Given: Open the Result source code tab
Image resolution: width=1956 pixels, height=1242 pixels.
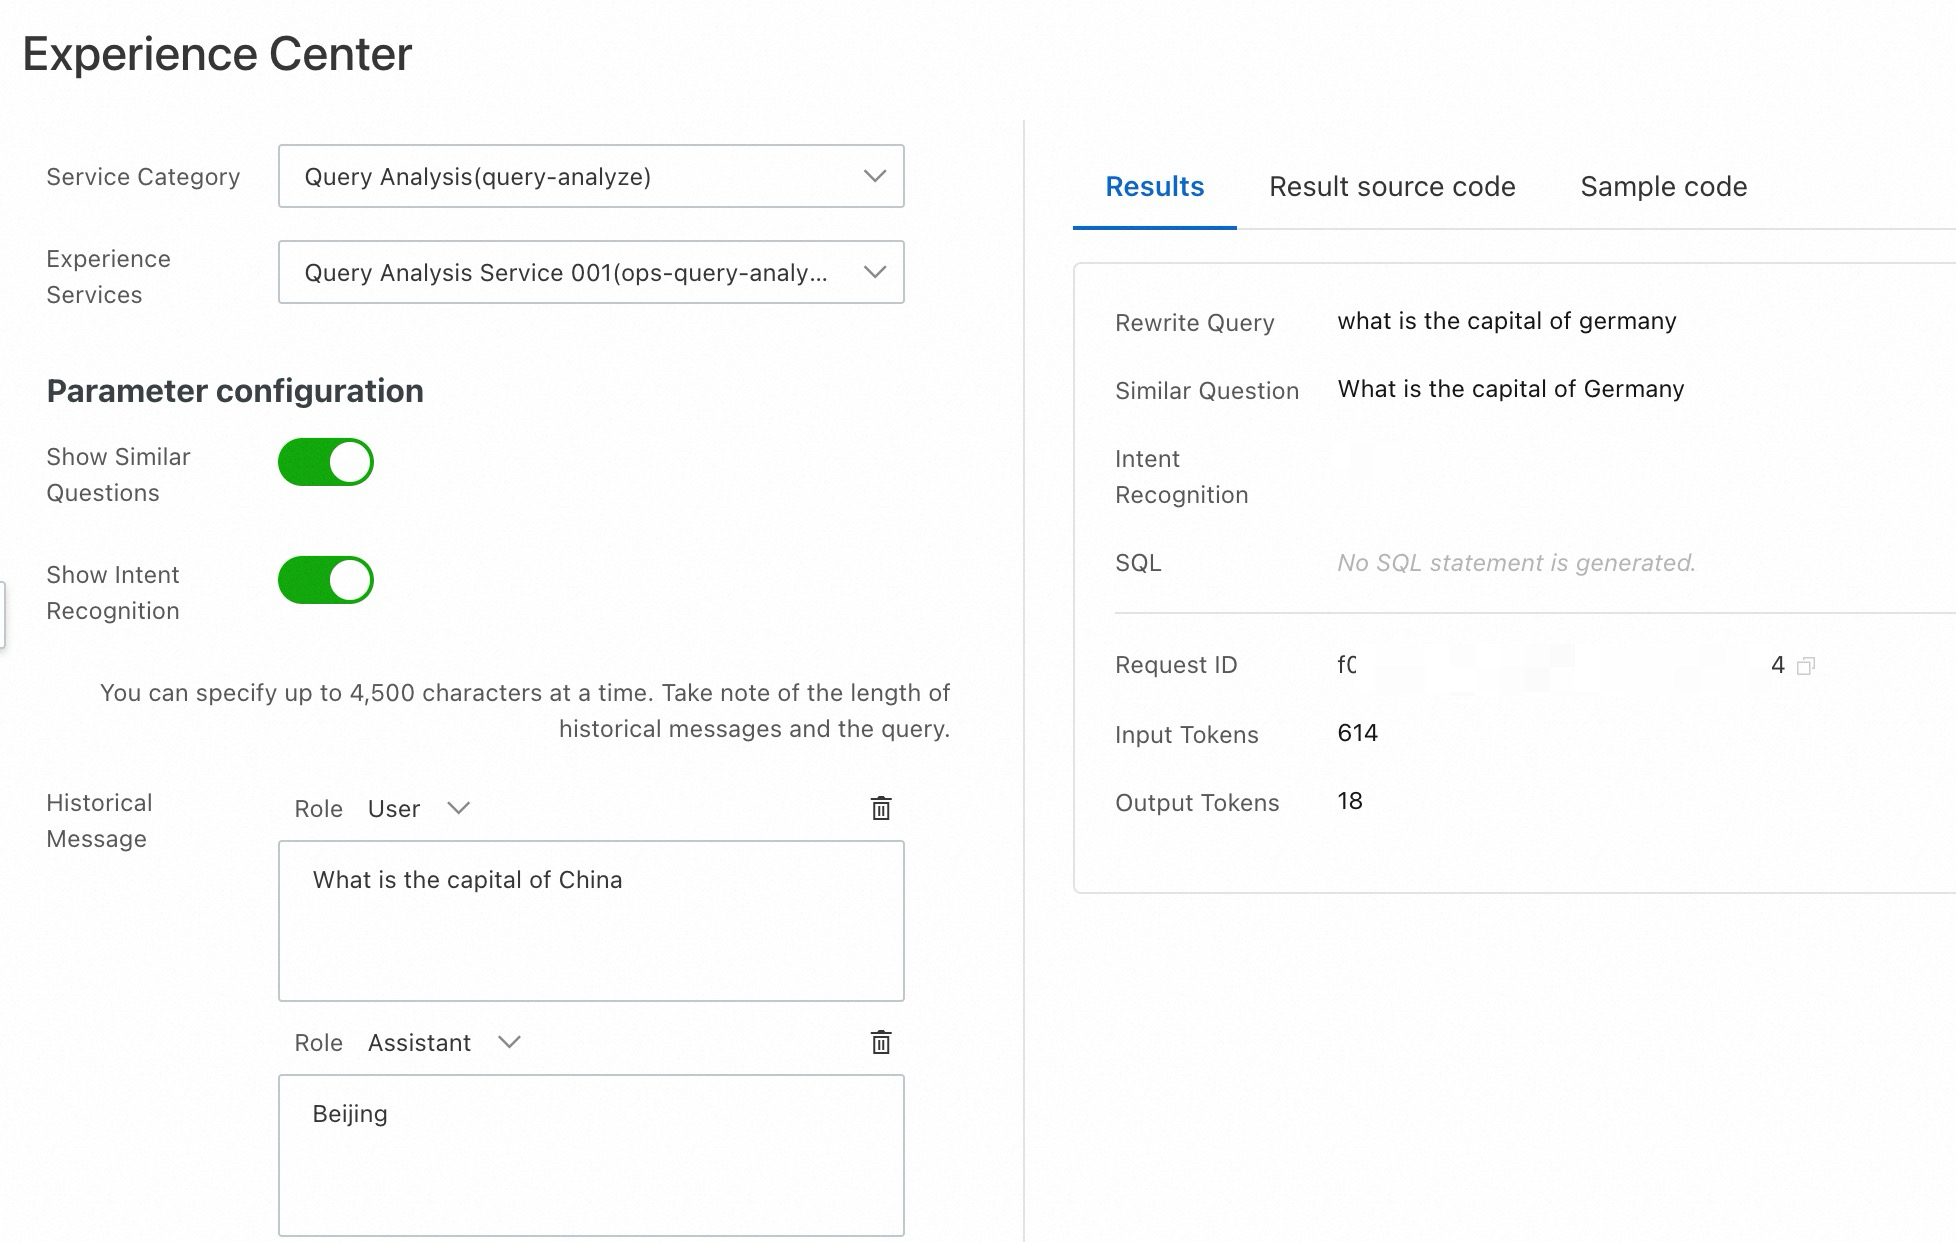Looking at the screenshot, I should click(1391, 186).
